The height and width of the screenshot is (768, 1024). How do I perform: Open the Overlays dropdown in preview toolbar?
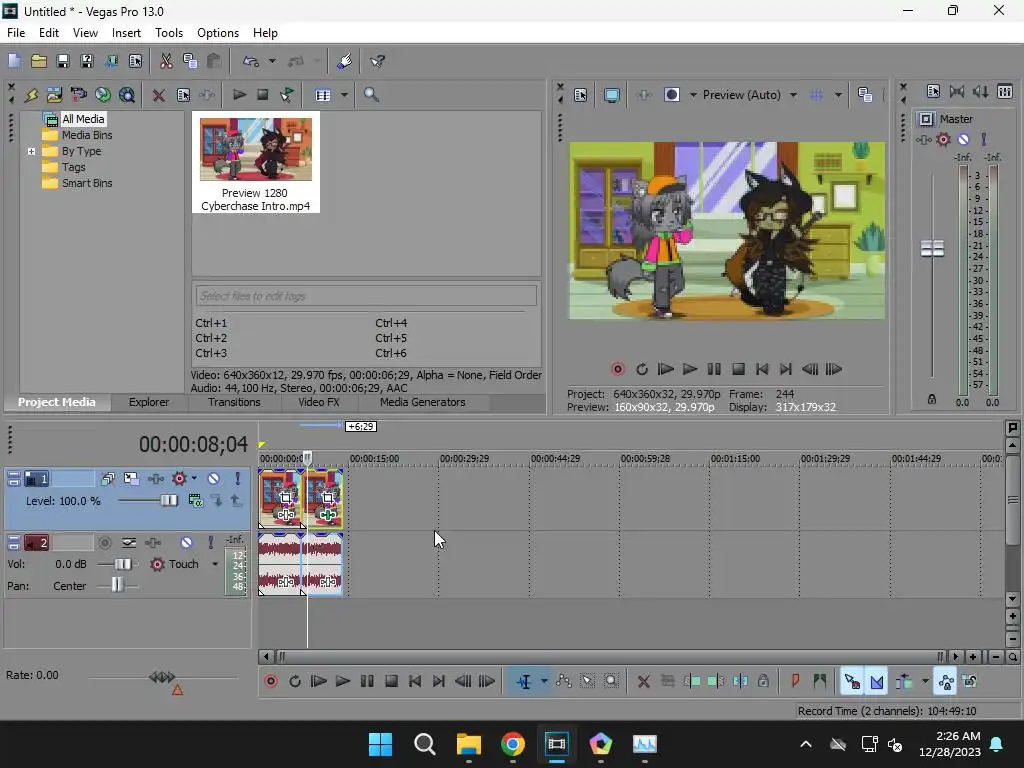pyautogui.click(x=838, y=95)
